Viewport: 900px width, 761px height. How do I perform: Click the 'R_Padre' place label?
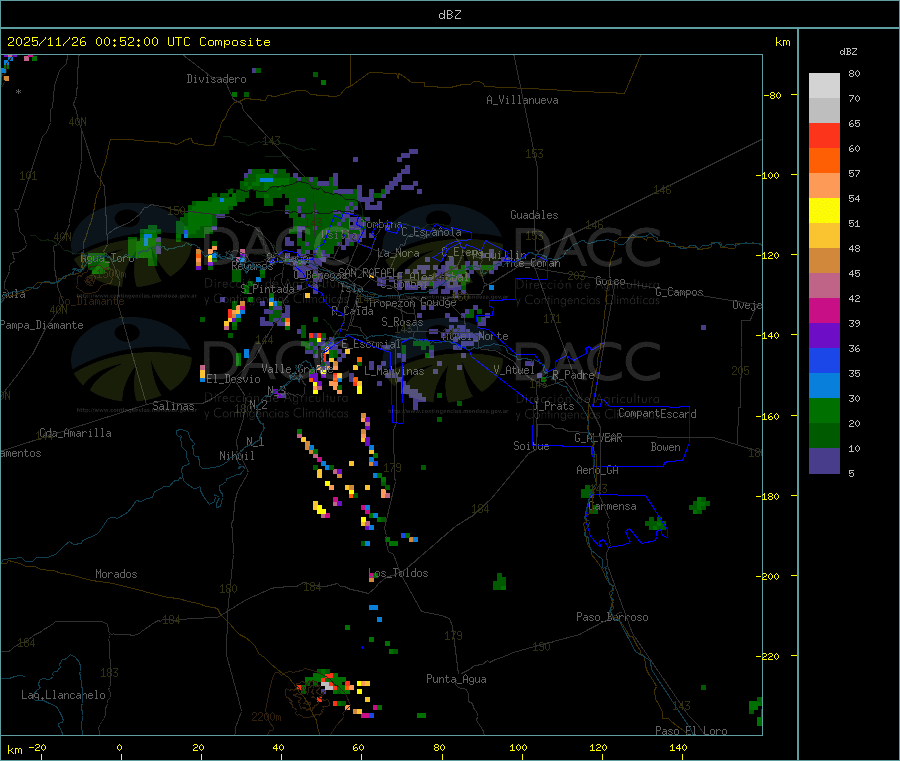click(x=573, y=375)
